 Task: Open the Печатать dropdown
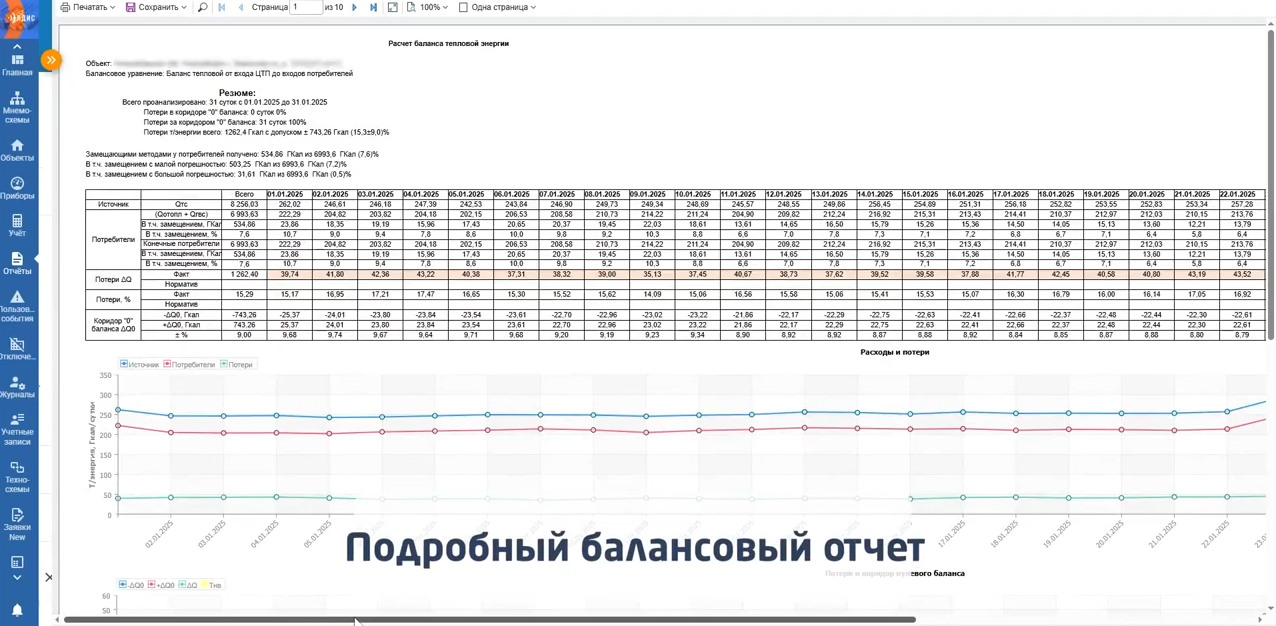click(88, 7)
